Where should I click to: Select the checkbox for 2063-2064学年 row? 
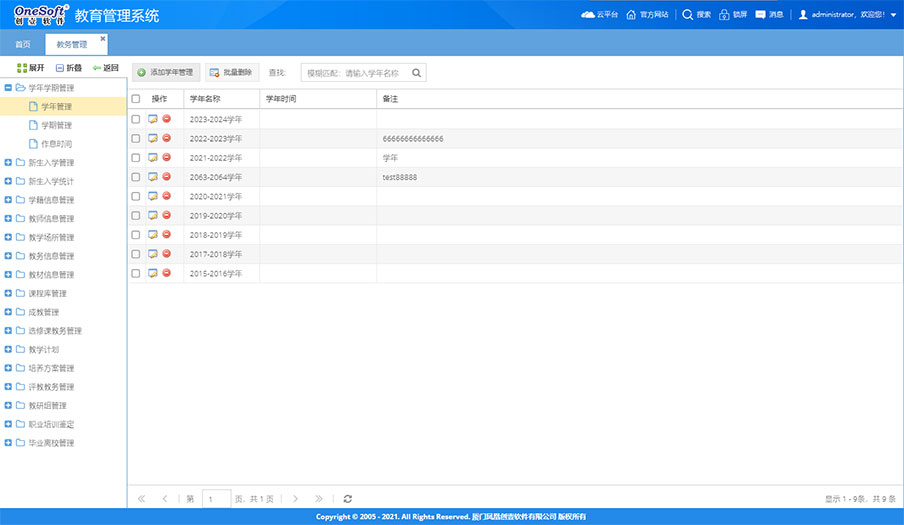click(x=136, y=177)
